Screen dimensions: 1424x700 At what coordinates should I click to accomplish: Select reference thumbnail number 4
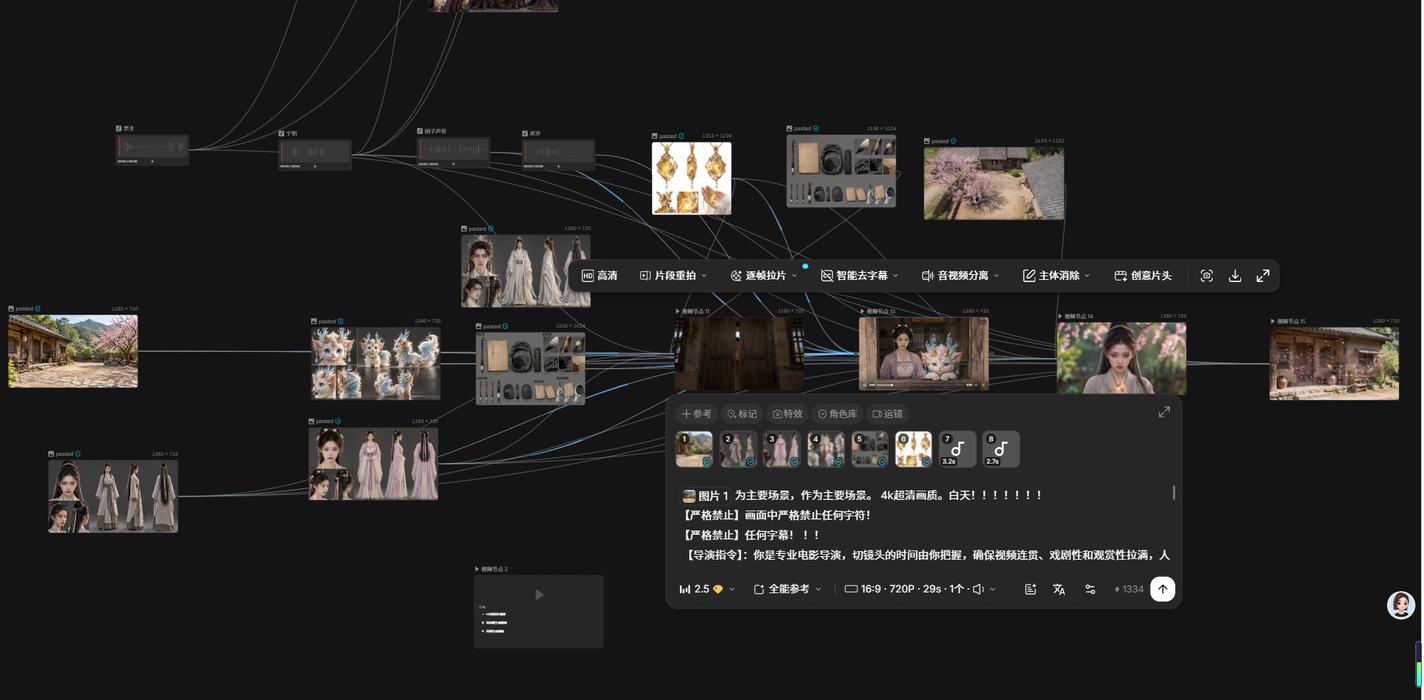coord(826,450)
